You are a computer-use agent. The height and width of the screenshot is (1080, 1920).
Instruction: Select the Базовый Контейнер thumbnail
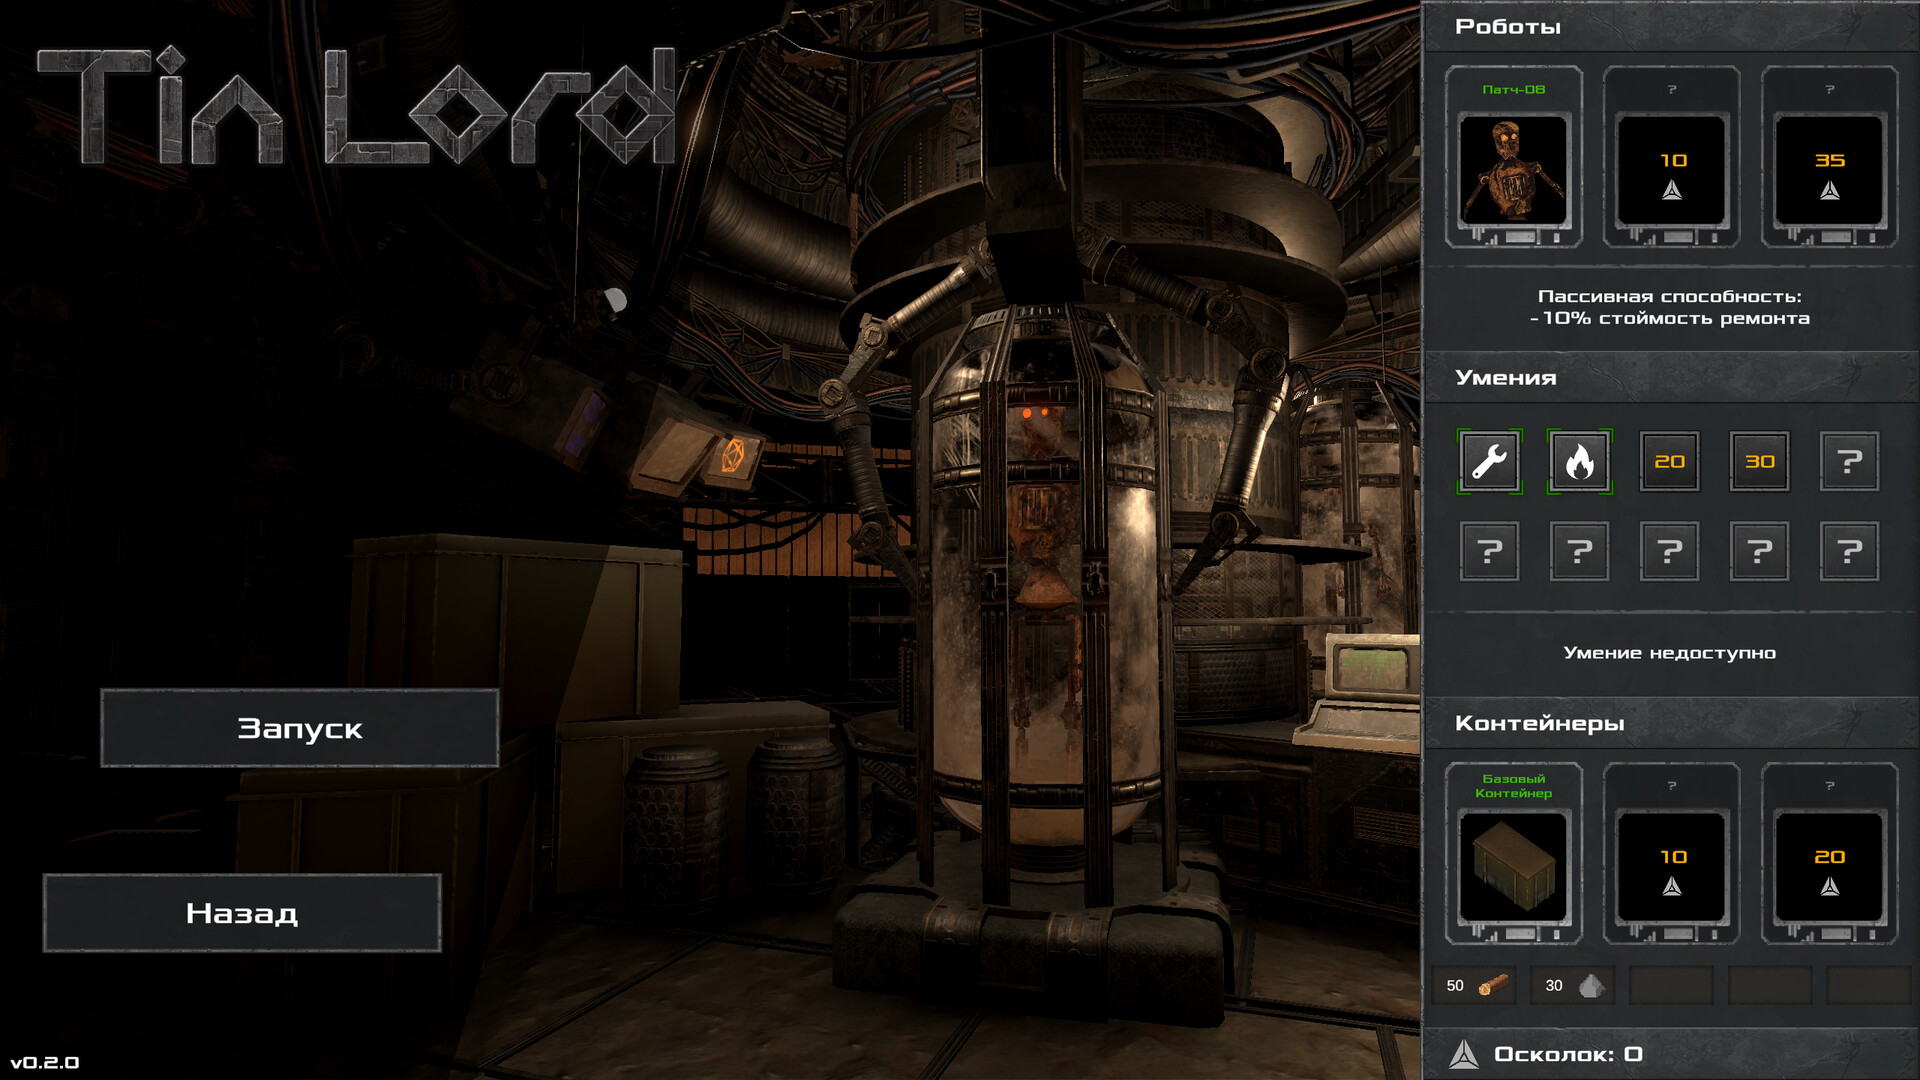click(1513, 865)
